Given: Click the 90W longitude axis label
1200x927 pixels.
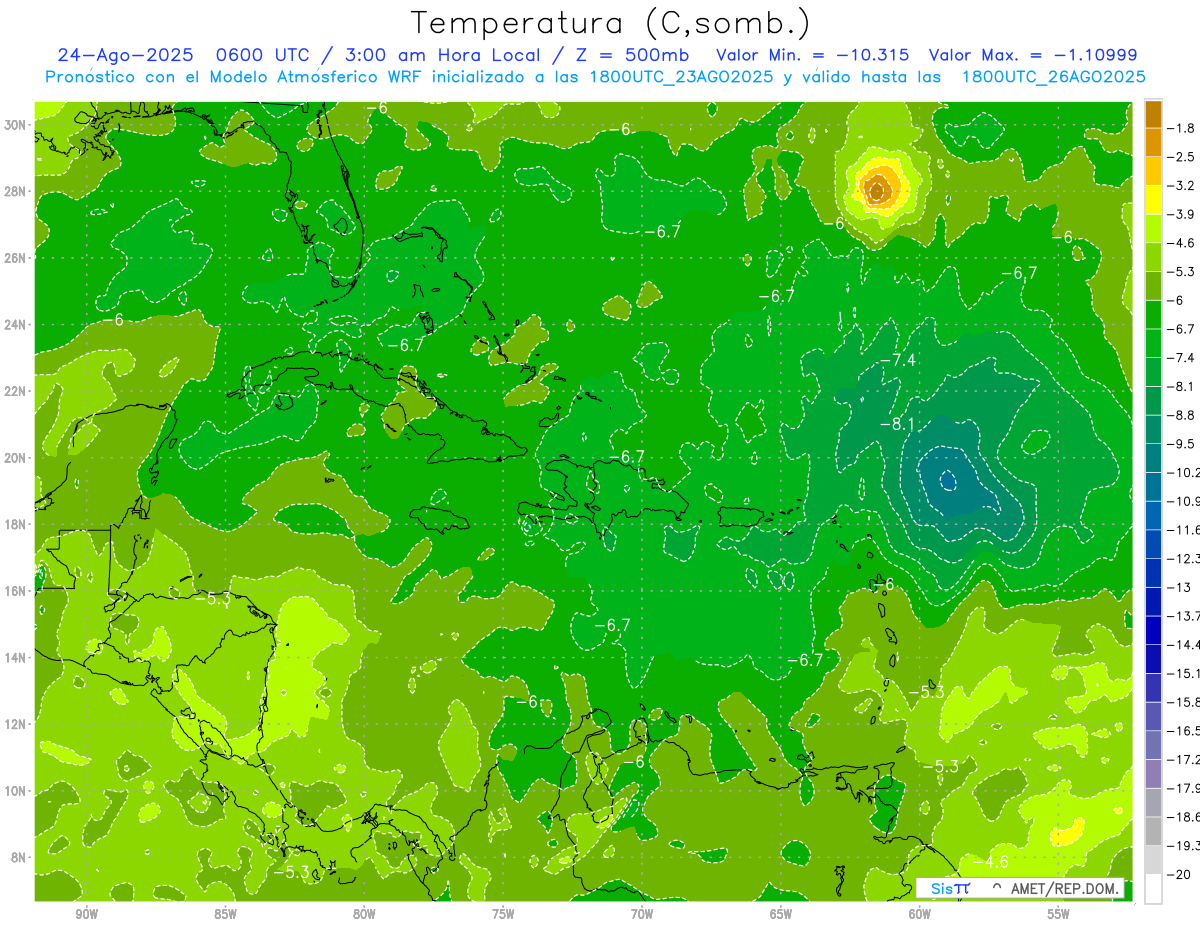Looking at the screenshot, I should point(87,913).
